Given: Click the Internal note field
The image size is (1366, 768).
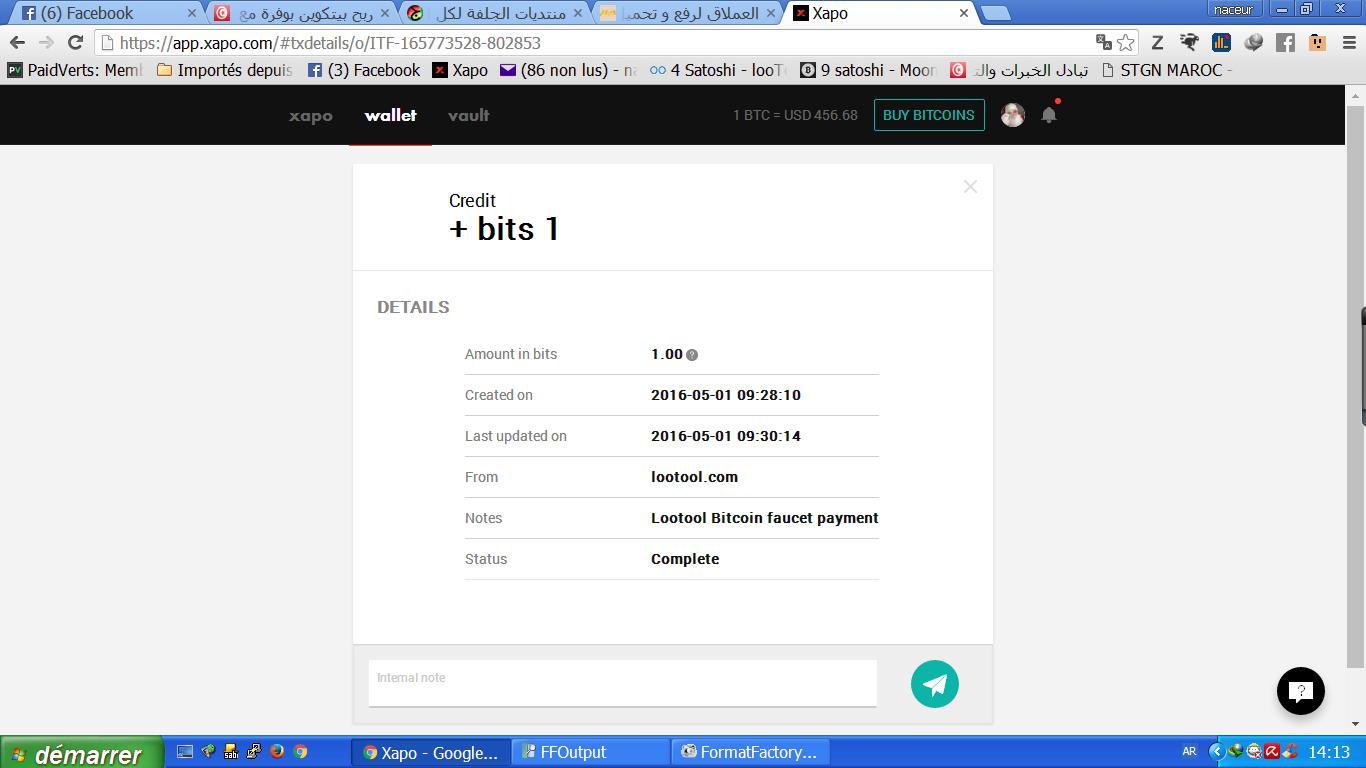Looking at the screenshot, I should coord(622,683).
